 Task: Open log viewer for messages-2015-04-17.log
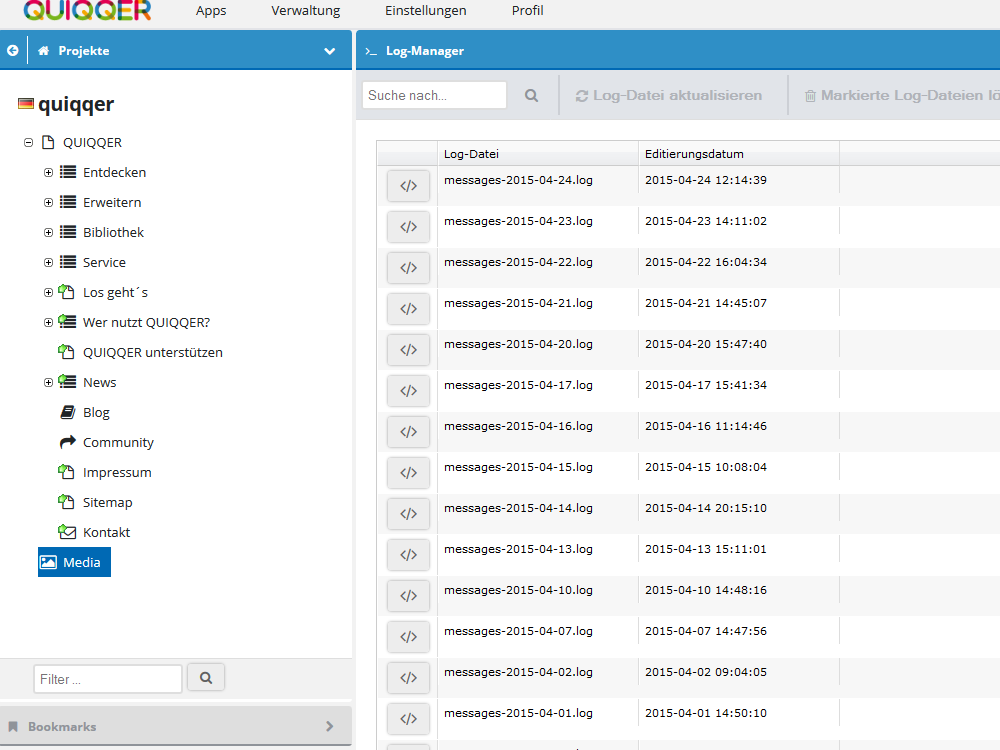coord(408,391)
